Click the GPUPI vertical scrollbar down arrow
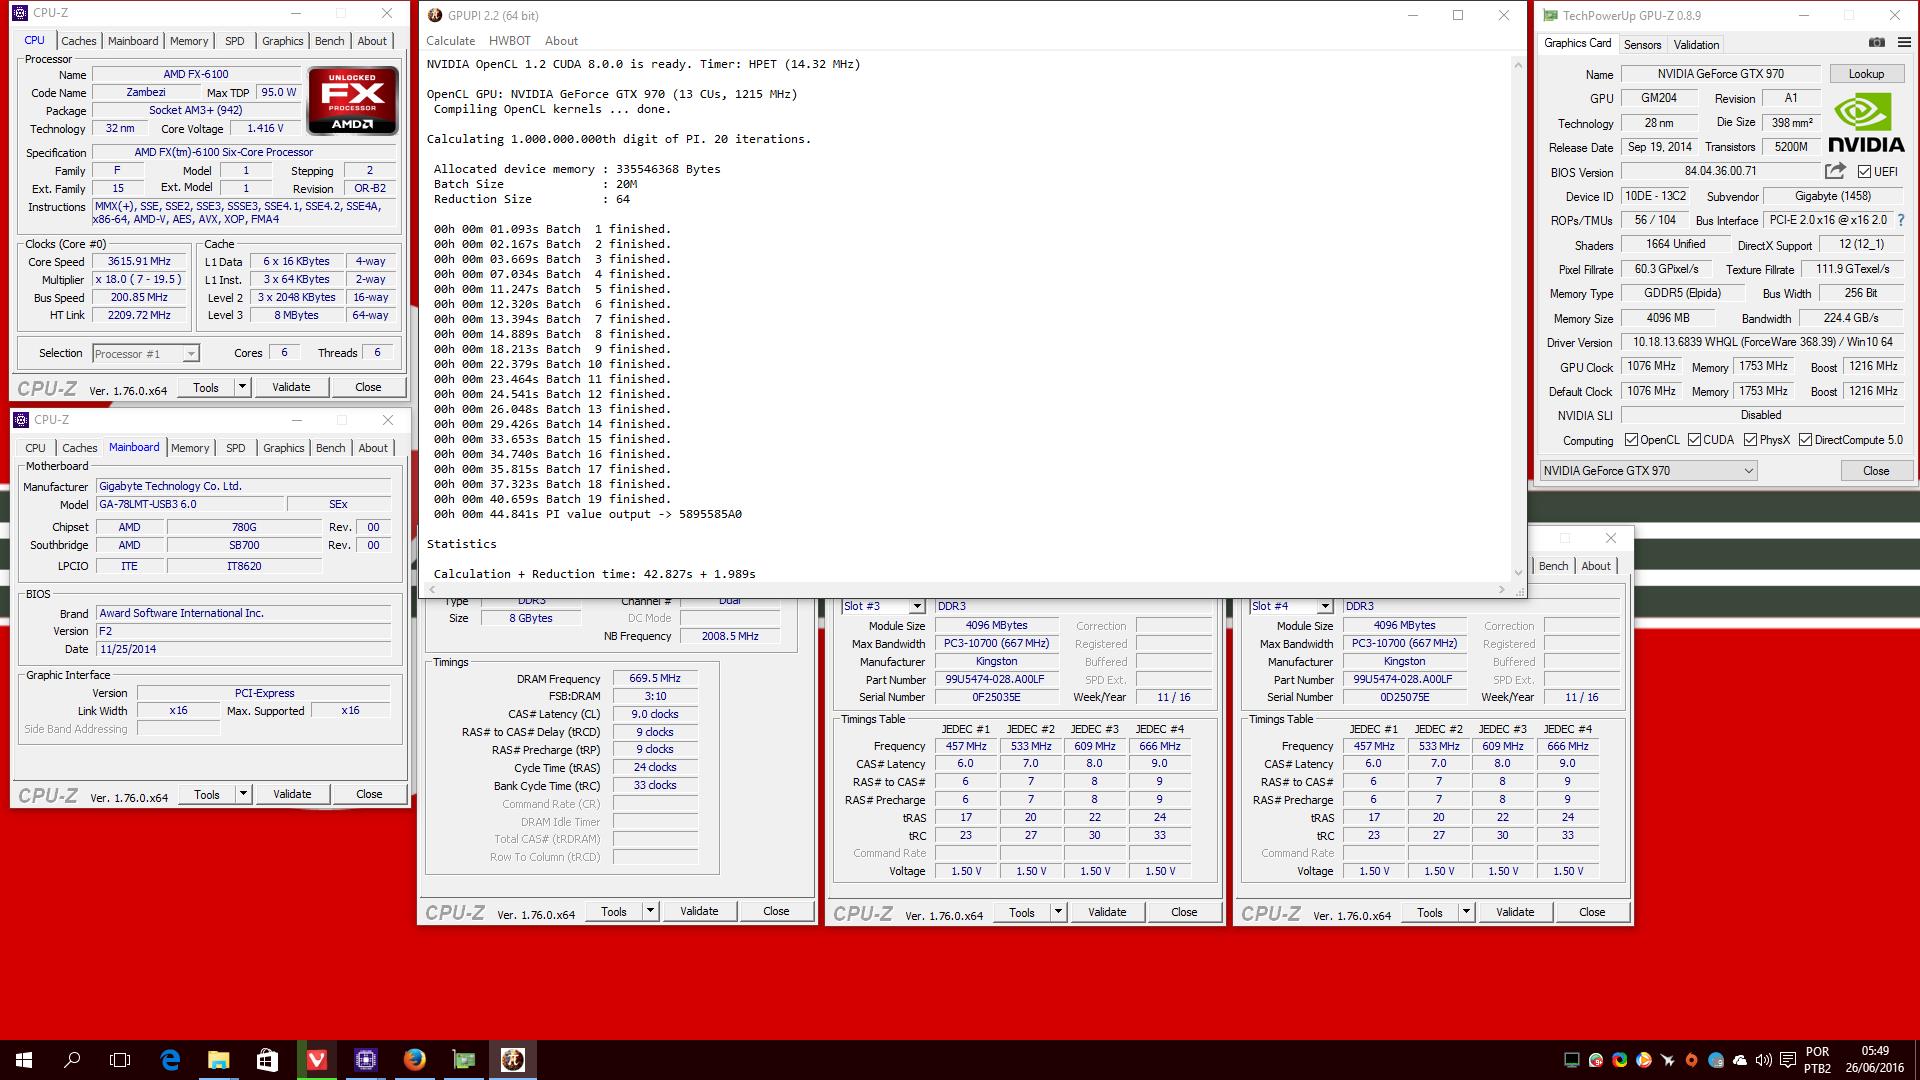Image resolution: width=1920 pixels, height=1080 pixels. [x=1518, y=573]
